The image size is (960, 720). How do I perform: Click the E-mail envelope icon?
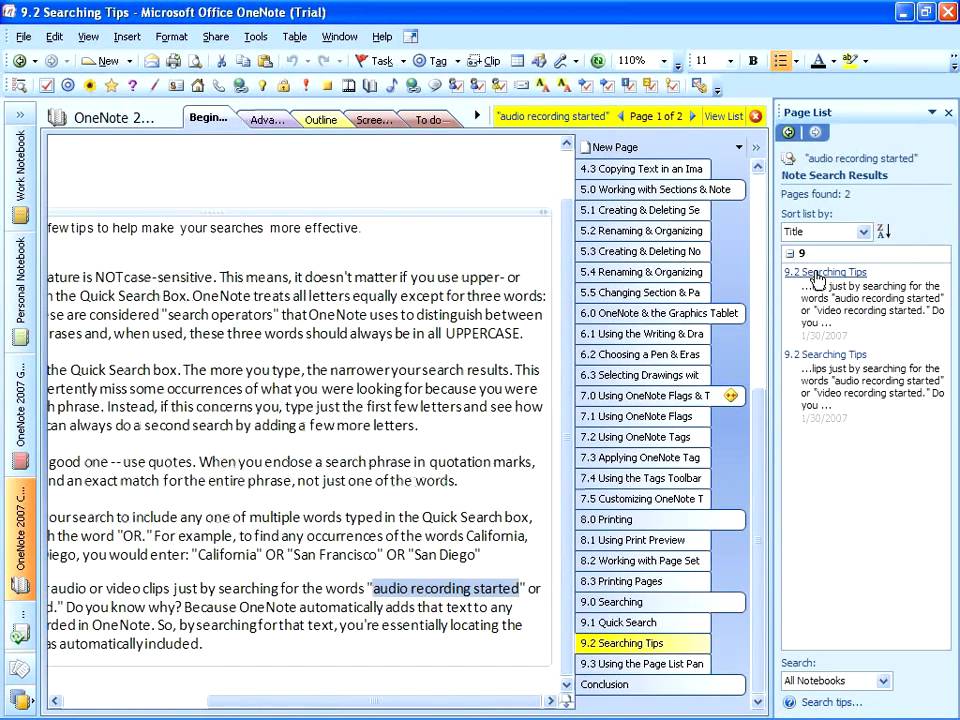[x=152, y=61]
